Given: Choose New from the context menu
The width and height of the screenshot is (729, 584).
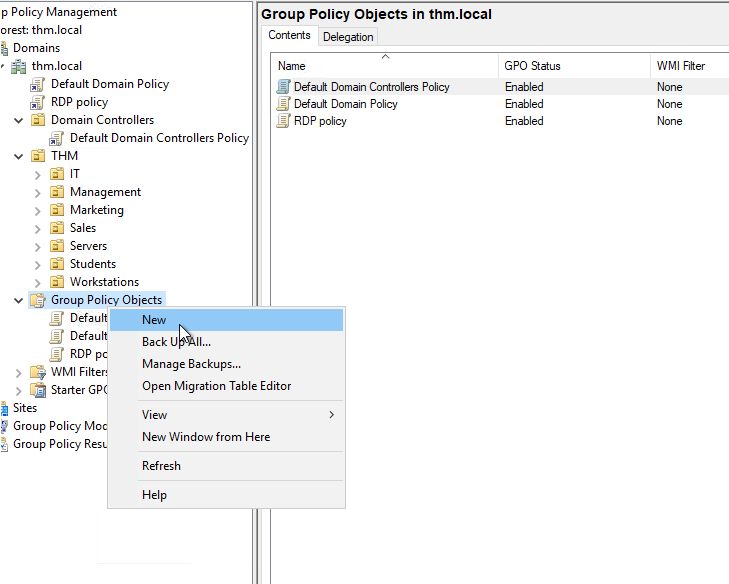Looking at the screenshot, I should 154,320.
